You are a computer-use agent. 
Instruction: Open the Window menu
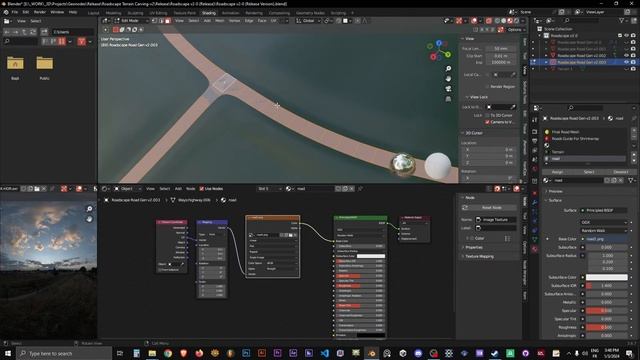coord(57,12)
